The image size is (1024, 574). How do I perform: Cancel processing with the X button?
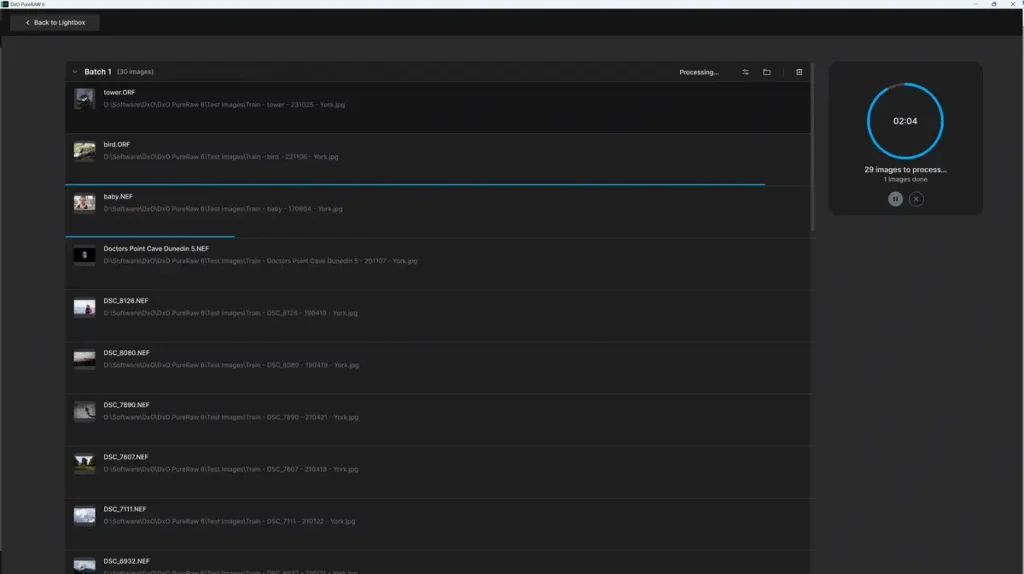point(916,199)
